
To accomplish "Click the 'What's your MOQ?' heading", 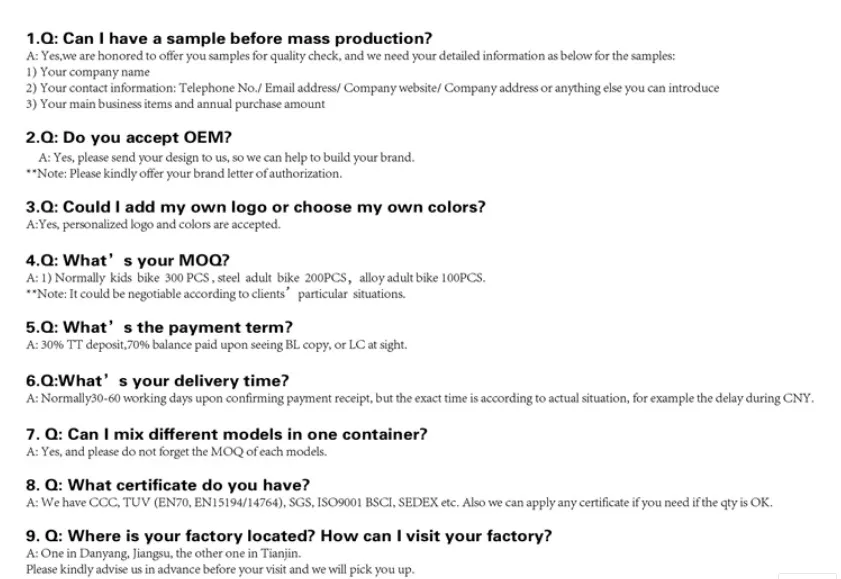I will click(127, 259).
